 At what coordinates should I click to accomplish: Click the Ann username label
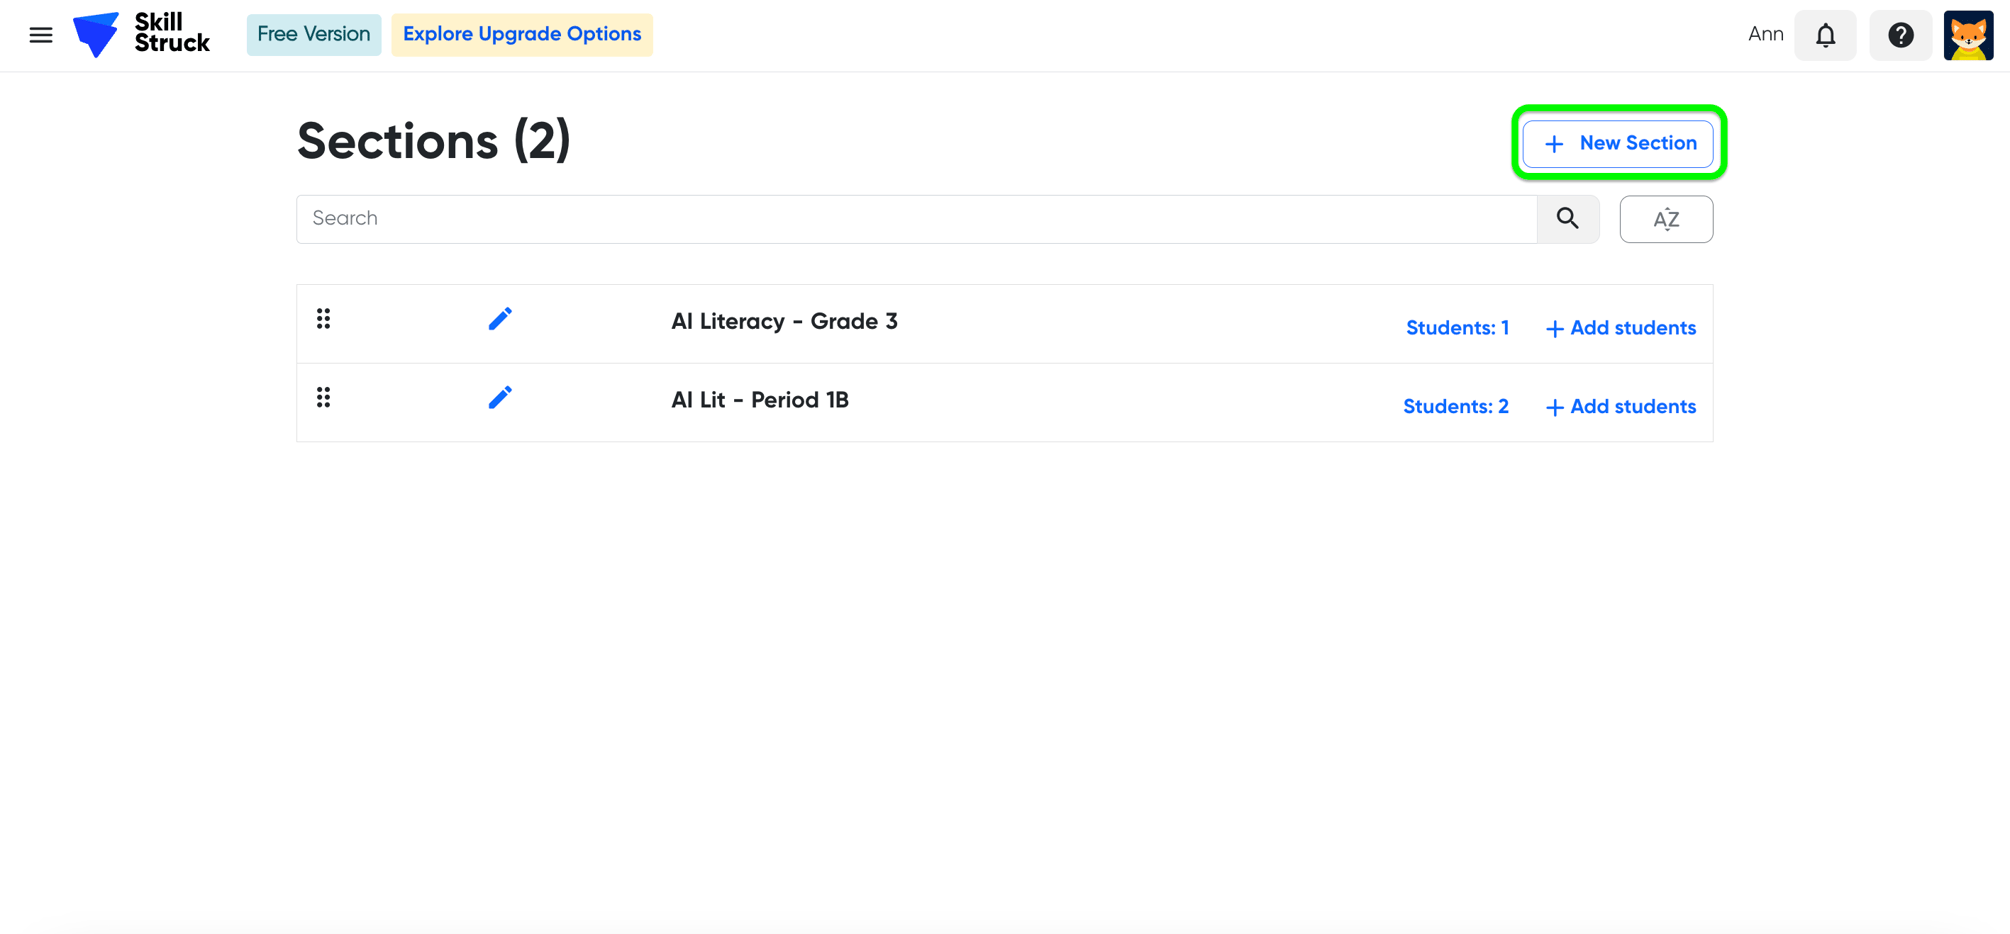click(x=1765, y=34)
